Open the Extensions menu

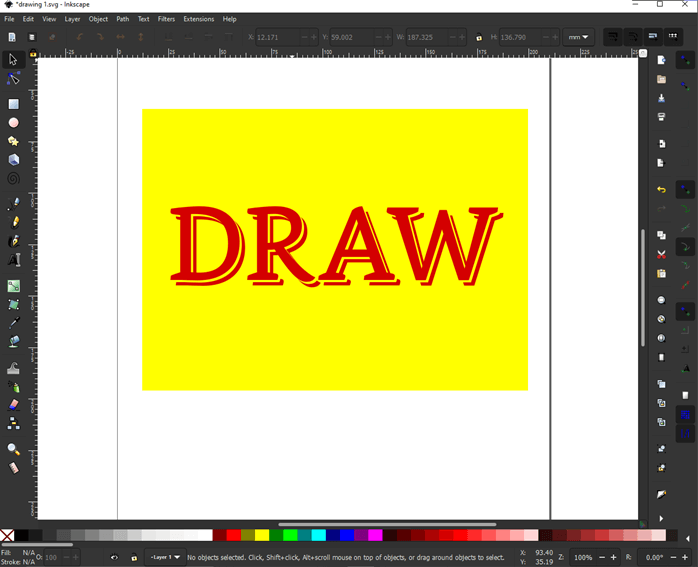tap(199, 19)
